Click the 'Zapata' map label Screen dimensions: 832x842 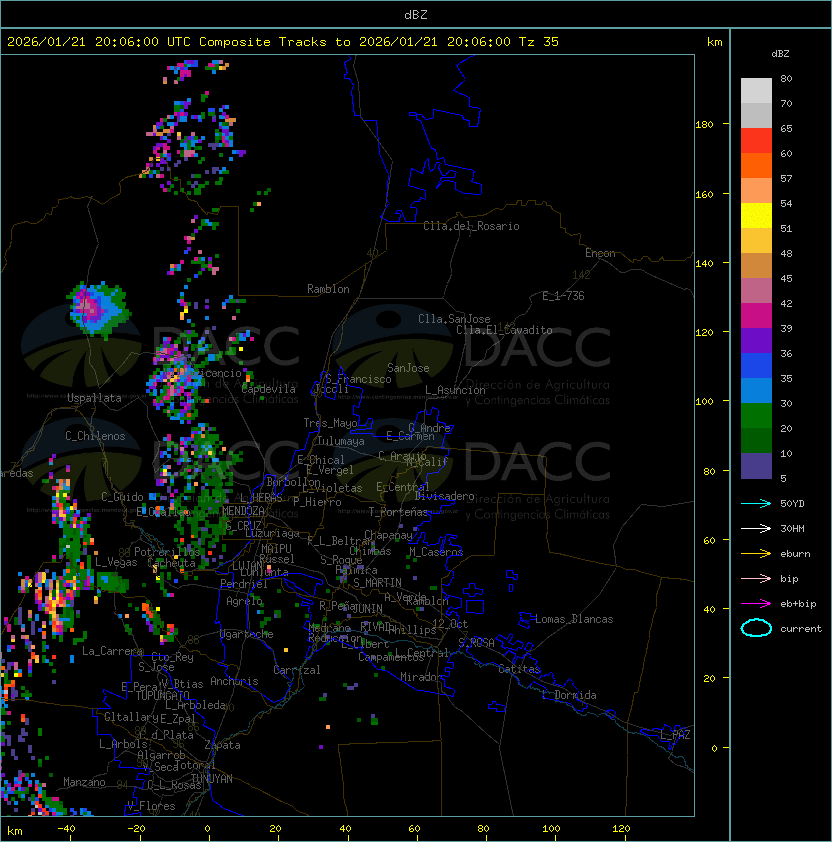(x=222, y=745)
